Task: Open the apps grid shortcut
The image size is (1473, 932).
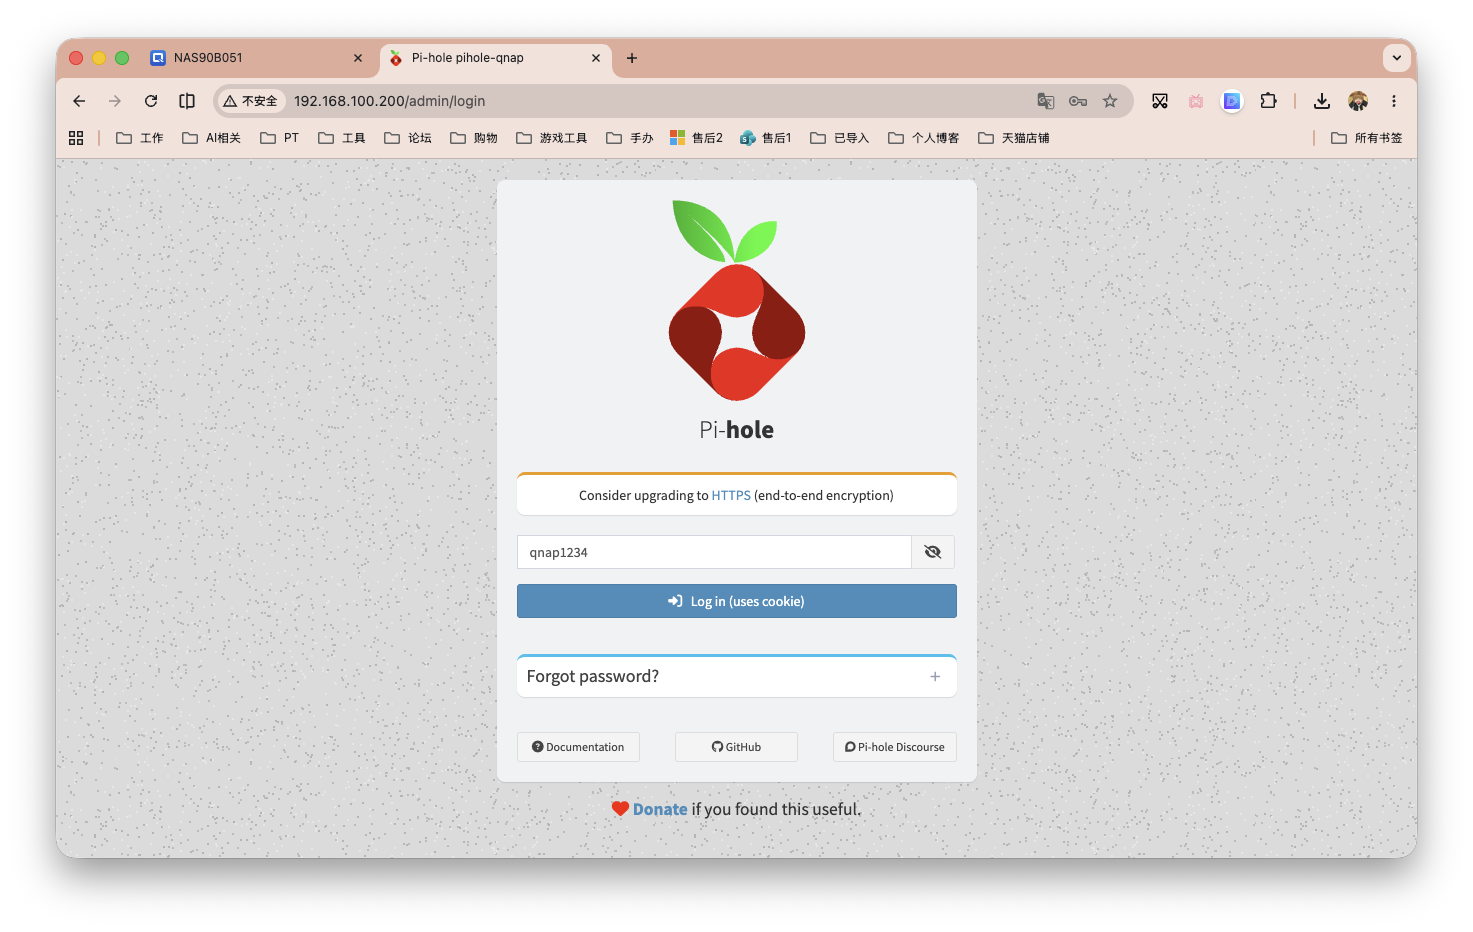Action: 76,138
